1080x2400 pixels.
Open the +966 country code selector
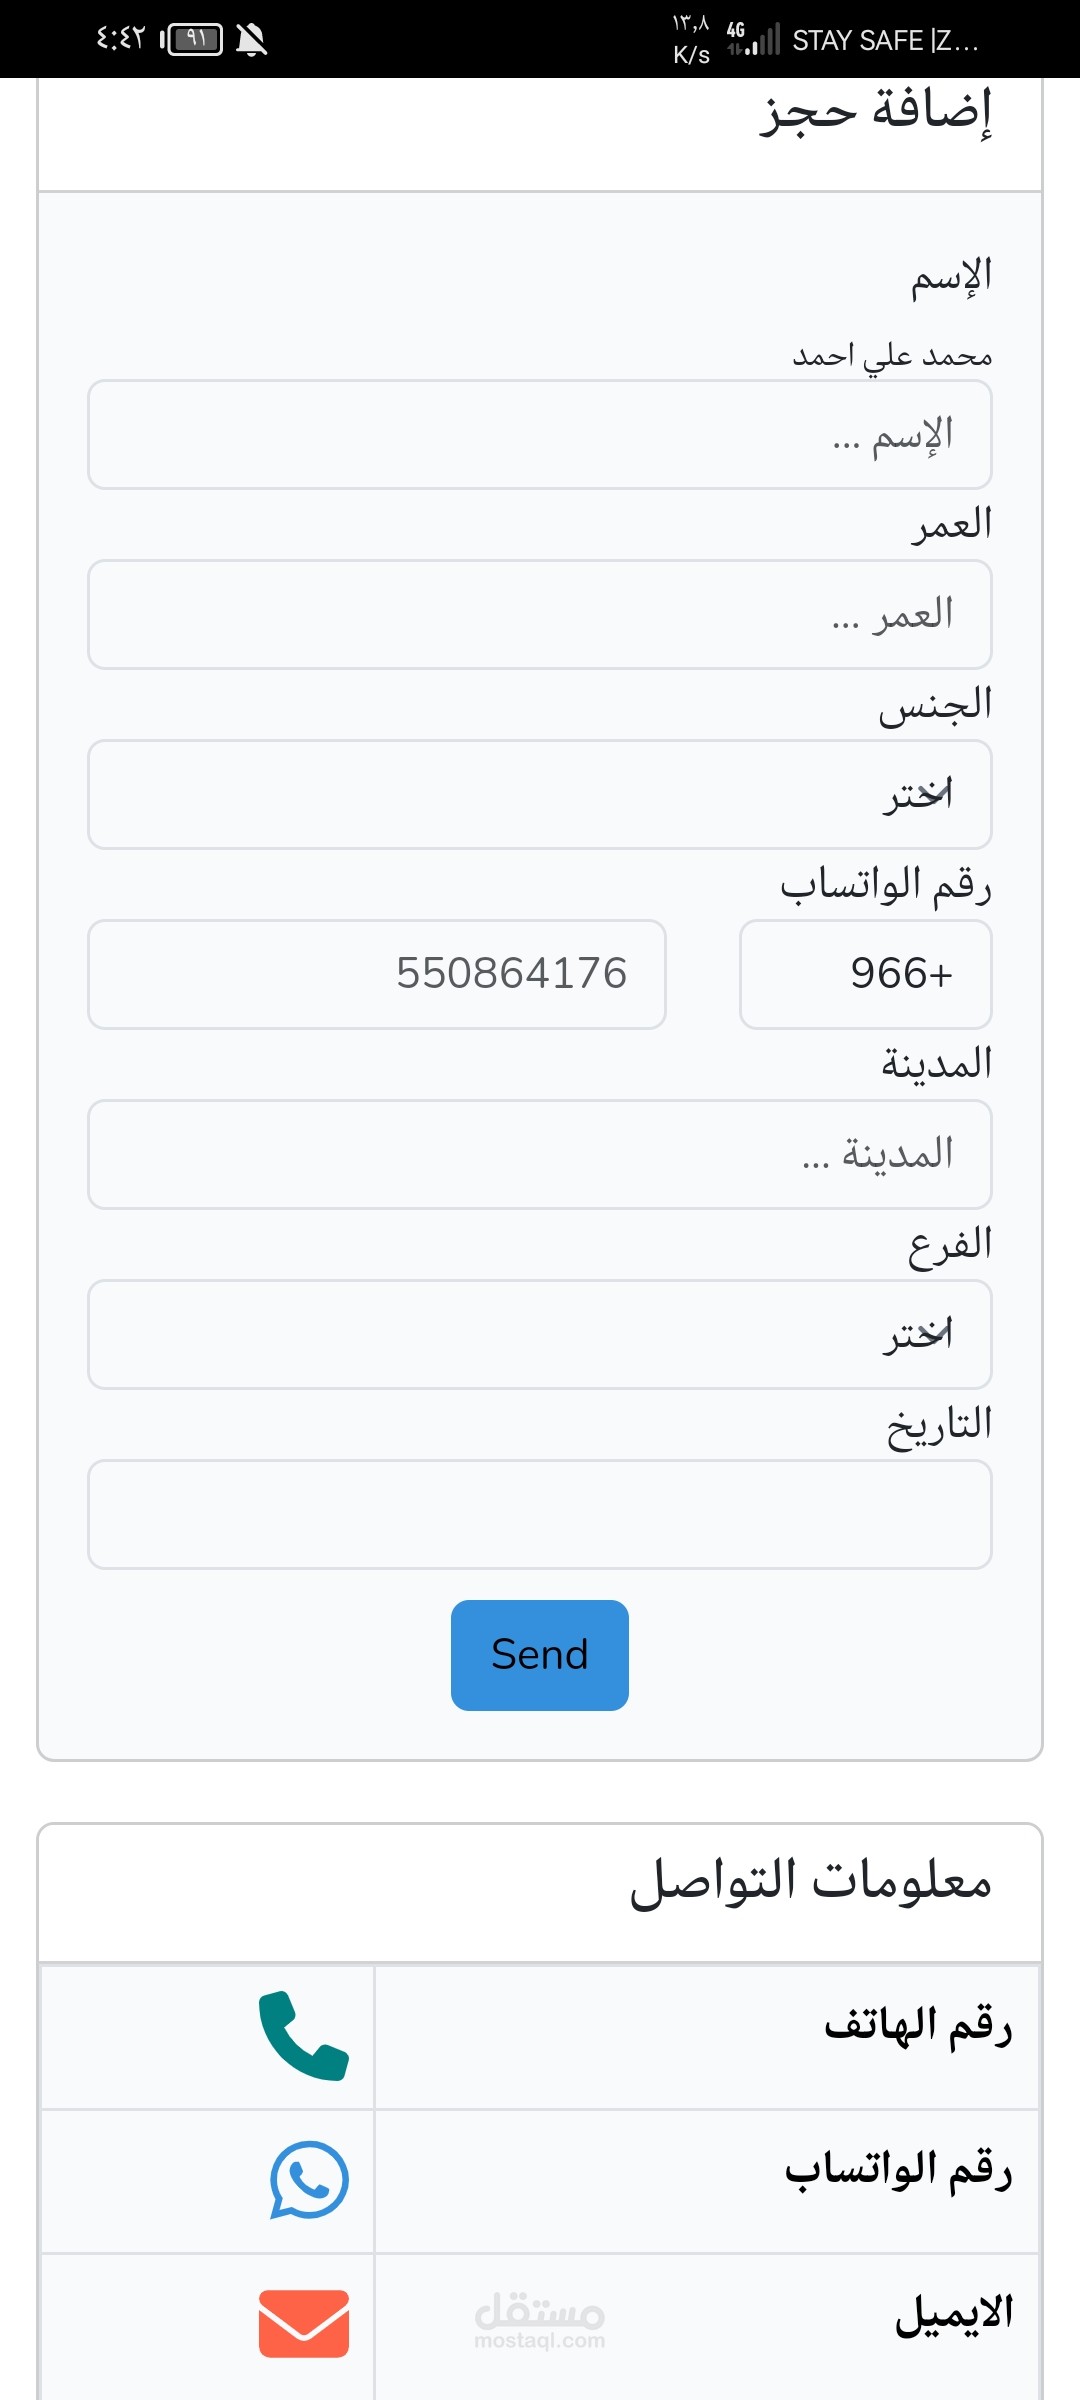pyautogui.click(x=866, y=974)
